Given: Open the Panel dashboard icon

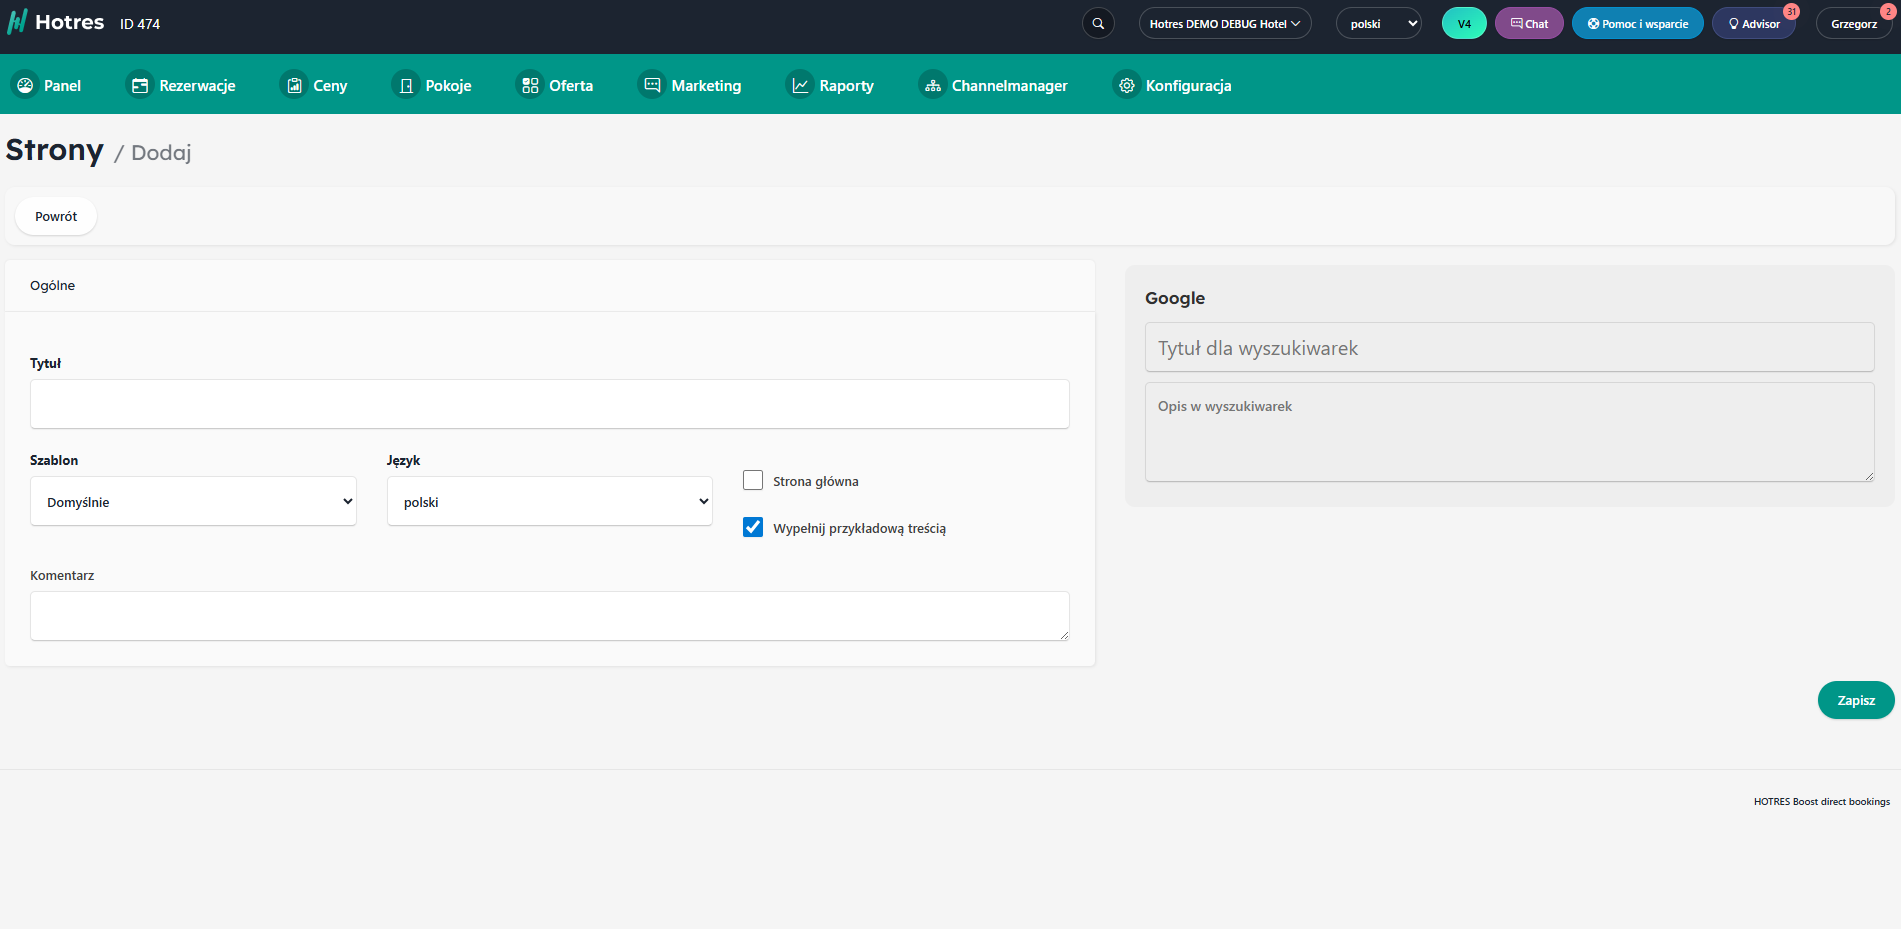Looking at the screenshot, I should click(25, 86).
